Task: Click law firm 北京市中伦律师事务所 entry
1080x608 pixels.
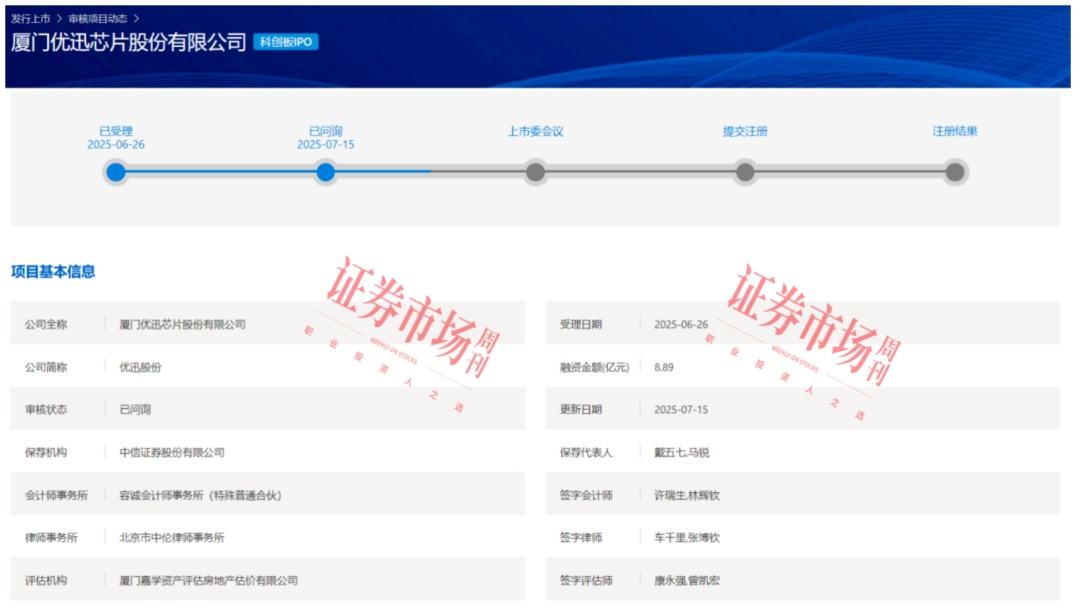Action: click(172, 538)
